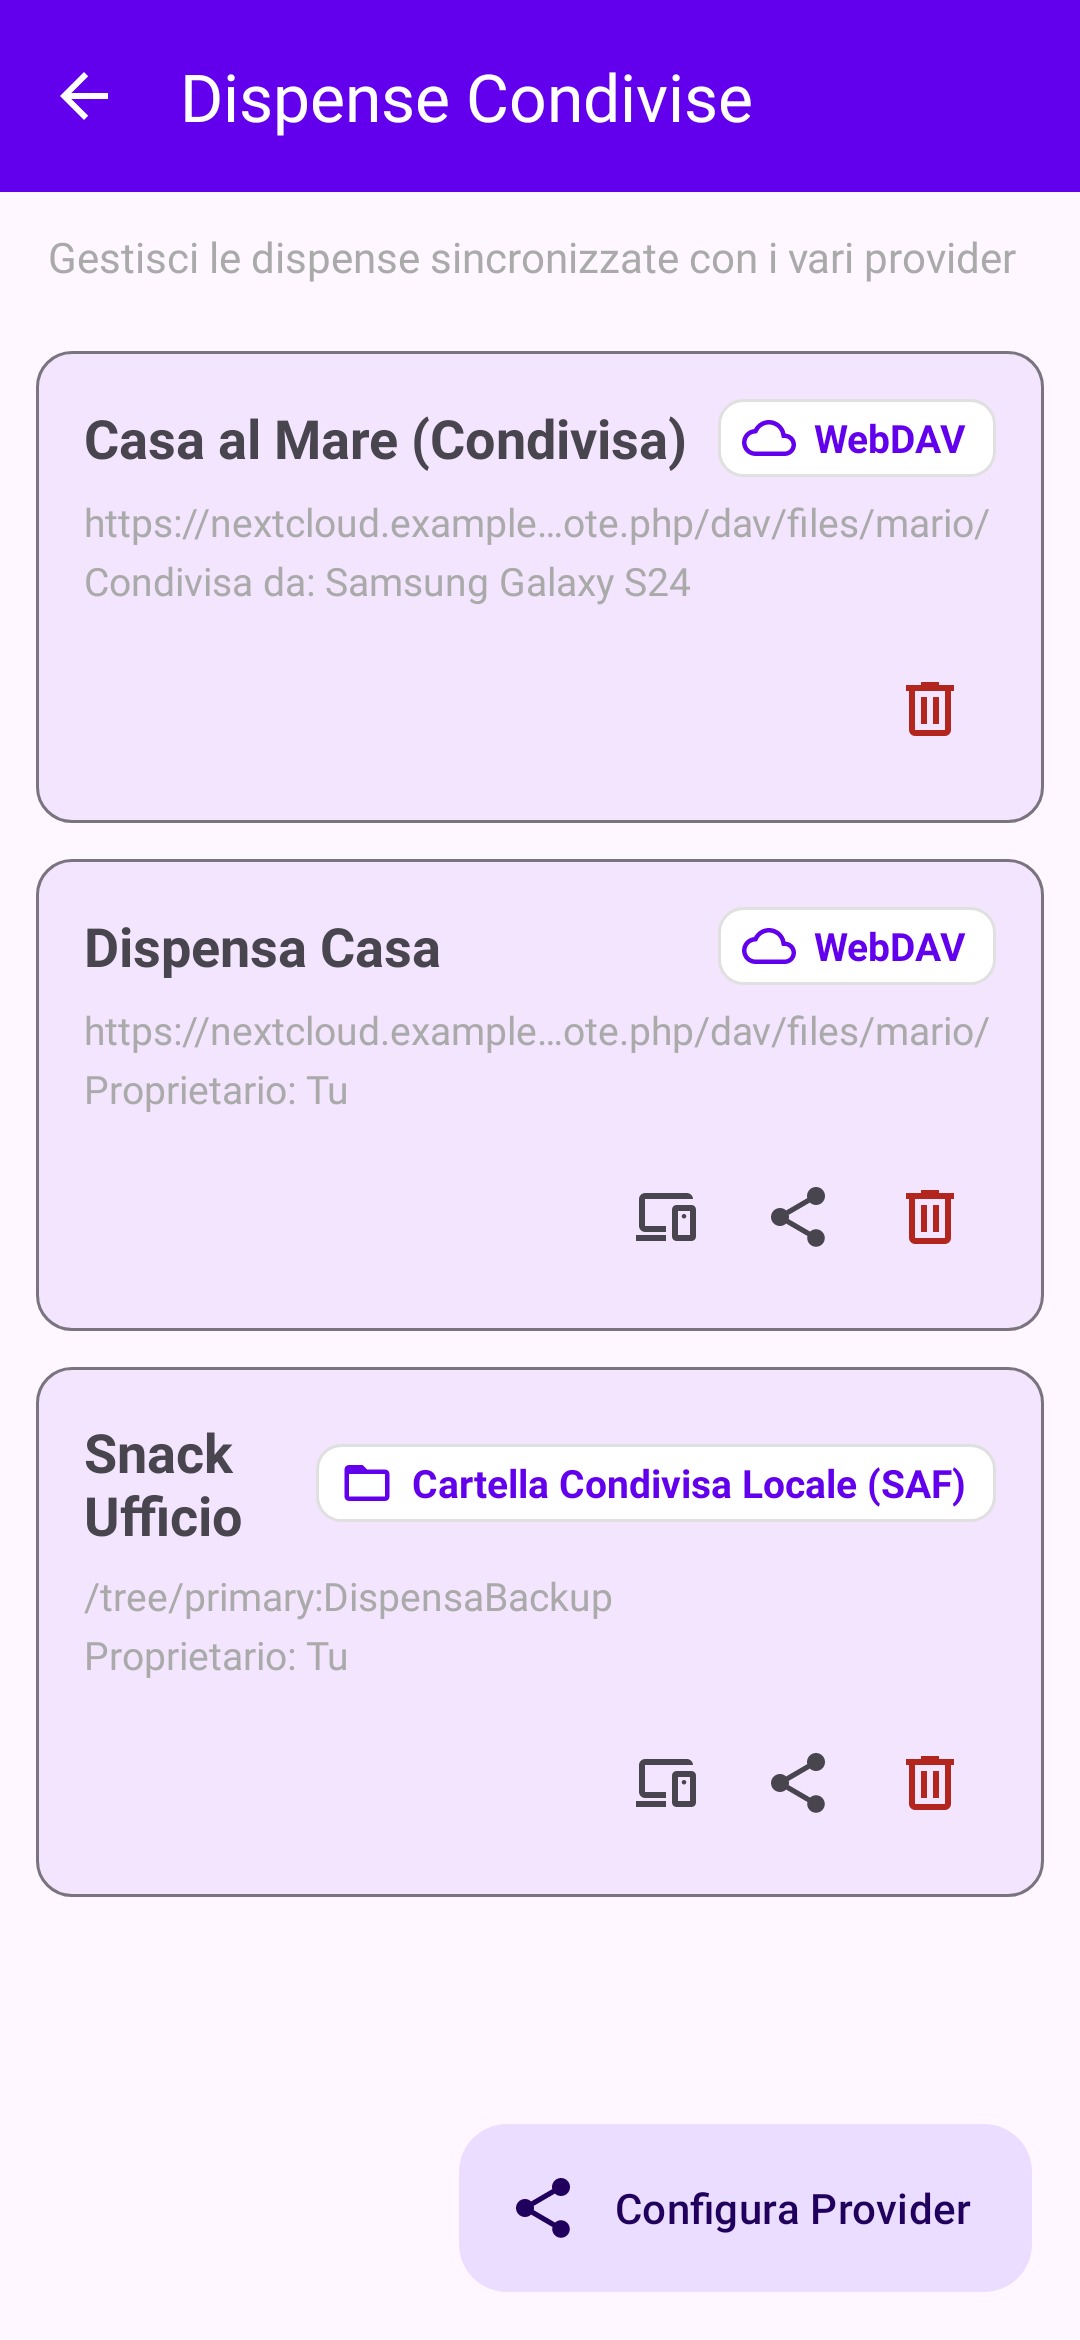The width and height of the screenshot is (1080, 2340).
Task: Click the /tree/primary:DispensaBackup path
Action: pos(348,1598)
